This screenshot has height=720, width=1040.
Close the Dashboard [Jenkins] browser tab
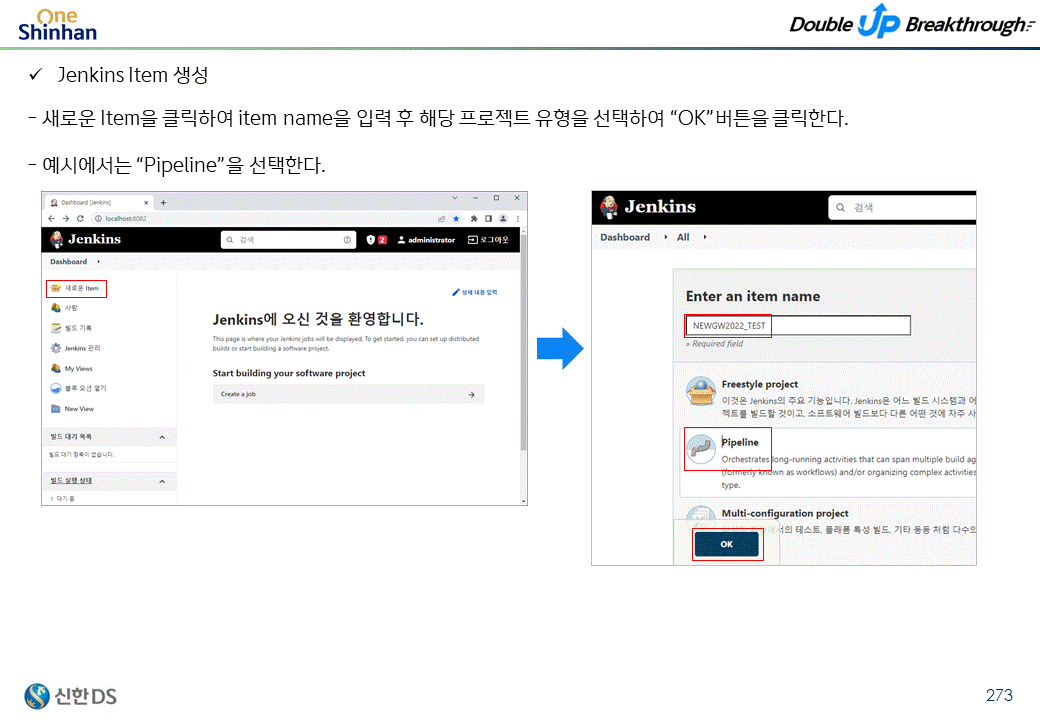[x=146, y=203]
